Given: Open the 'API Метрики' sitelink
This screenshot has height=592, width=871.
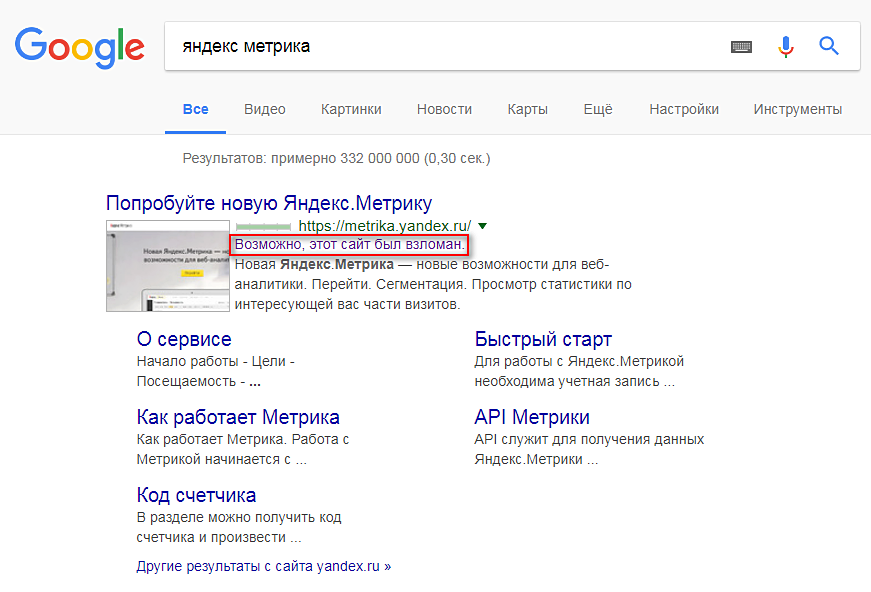Looking at the screenshot, I should pyautogui.click(x=532, y=417).
